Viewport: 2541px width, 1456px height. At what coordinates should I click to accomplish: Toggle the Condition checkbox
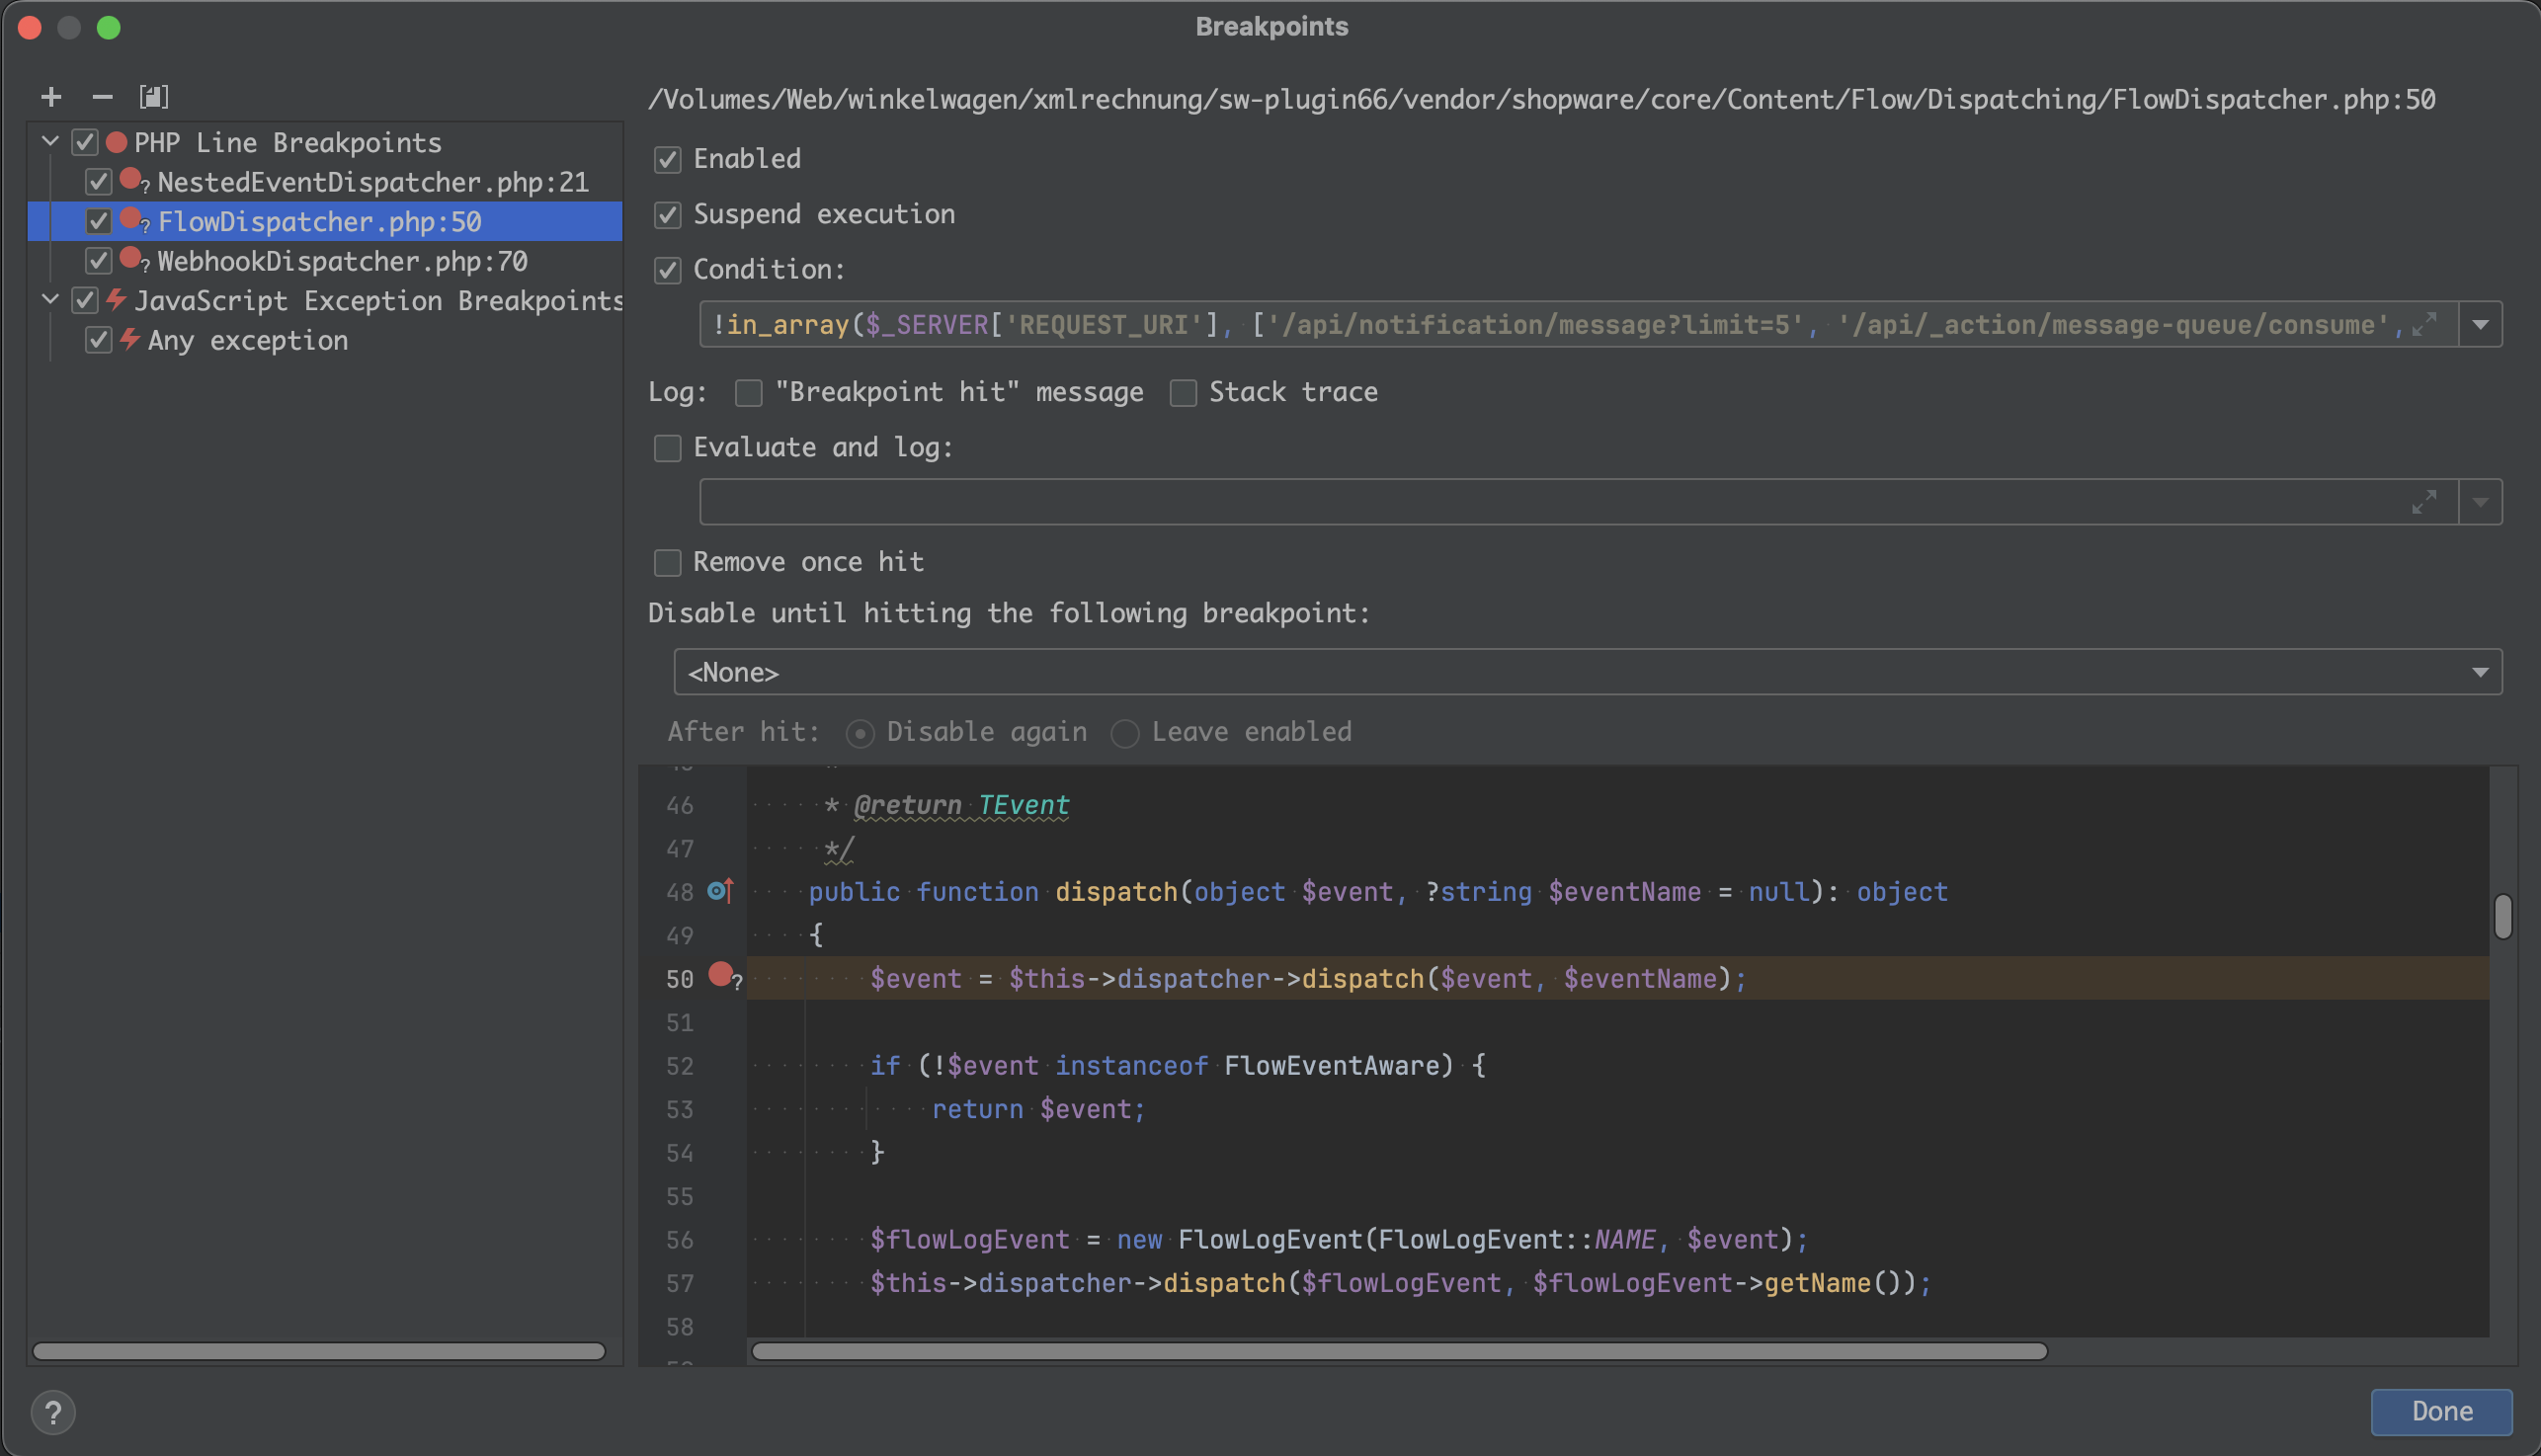coord(667,270)
